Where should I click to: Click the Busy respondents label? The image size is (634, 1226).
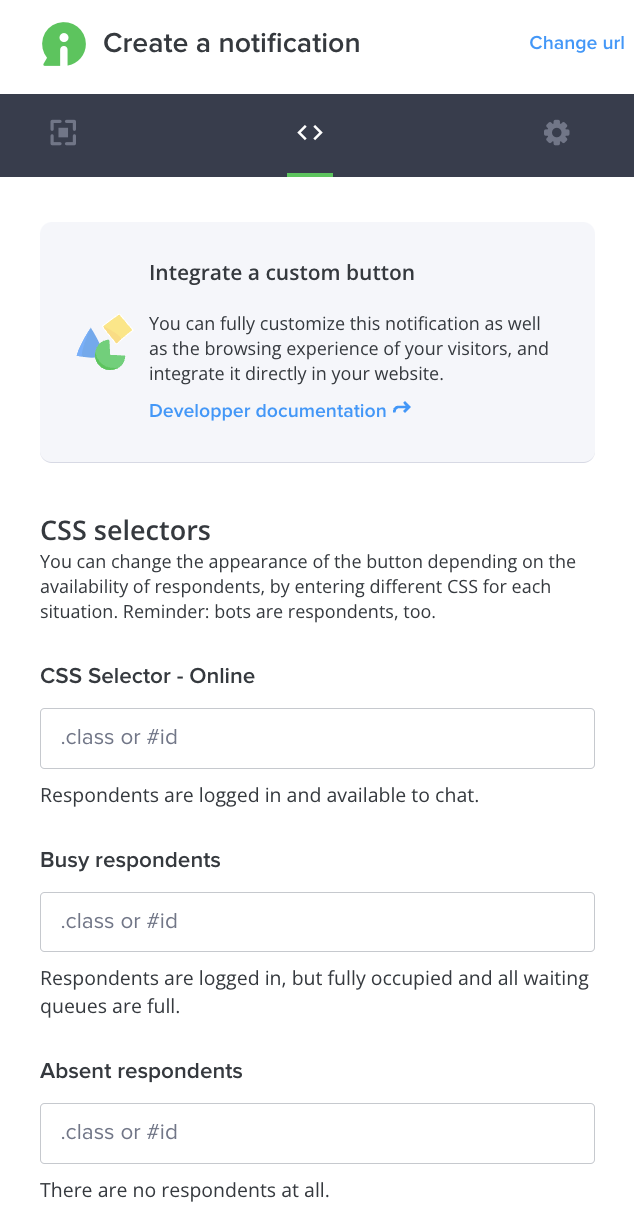[x=130, y=860]
